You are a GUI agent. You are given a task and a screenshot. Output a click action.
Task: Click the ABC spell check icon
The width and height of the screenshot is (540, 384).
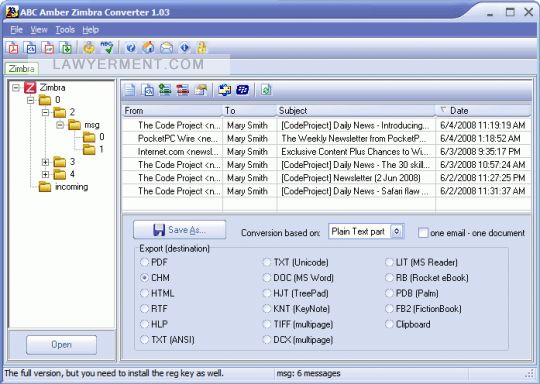[x=107, y=48]
